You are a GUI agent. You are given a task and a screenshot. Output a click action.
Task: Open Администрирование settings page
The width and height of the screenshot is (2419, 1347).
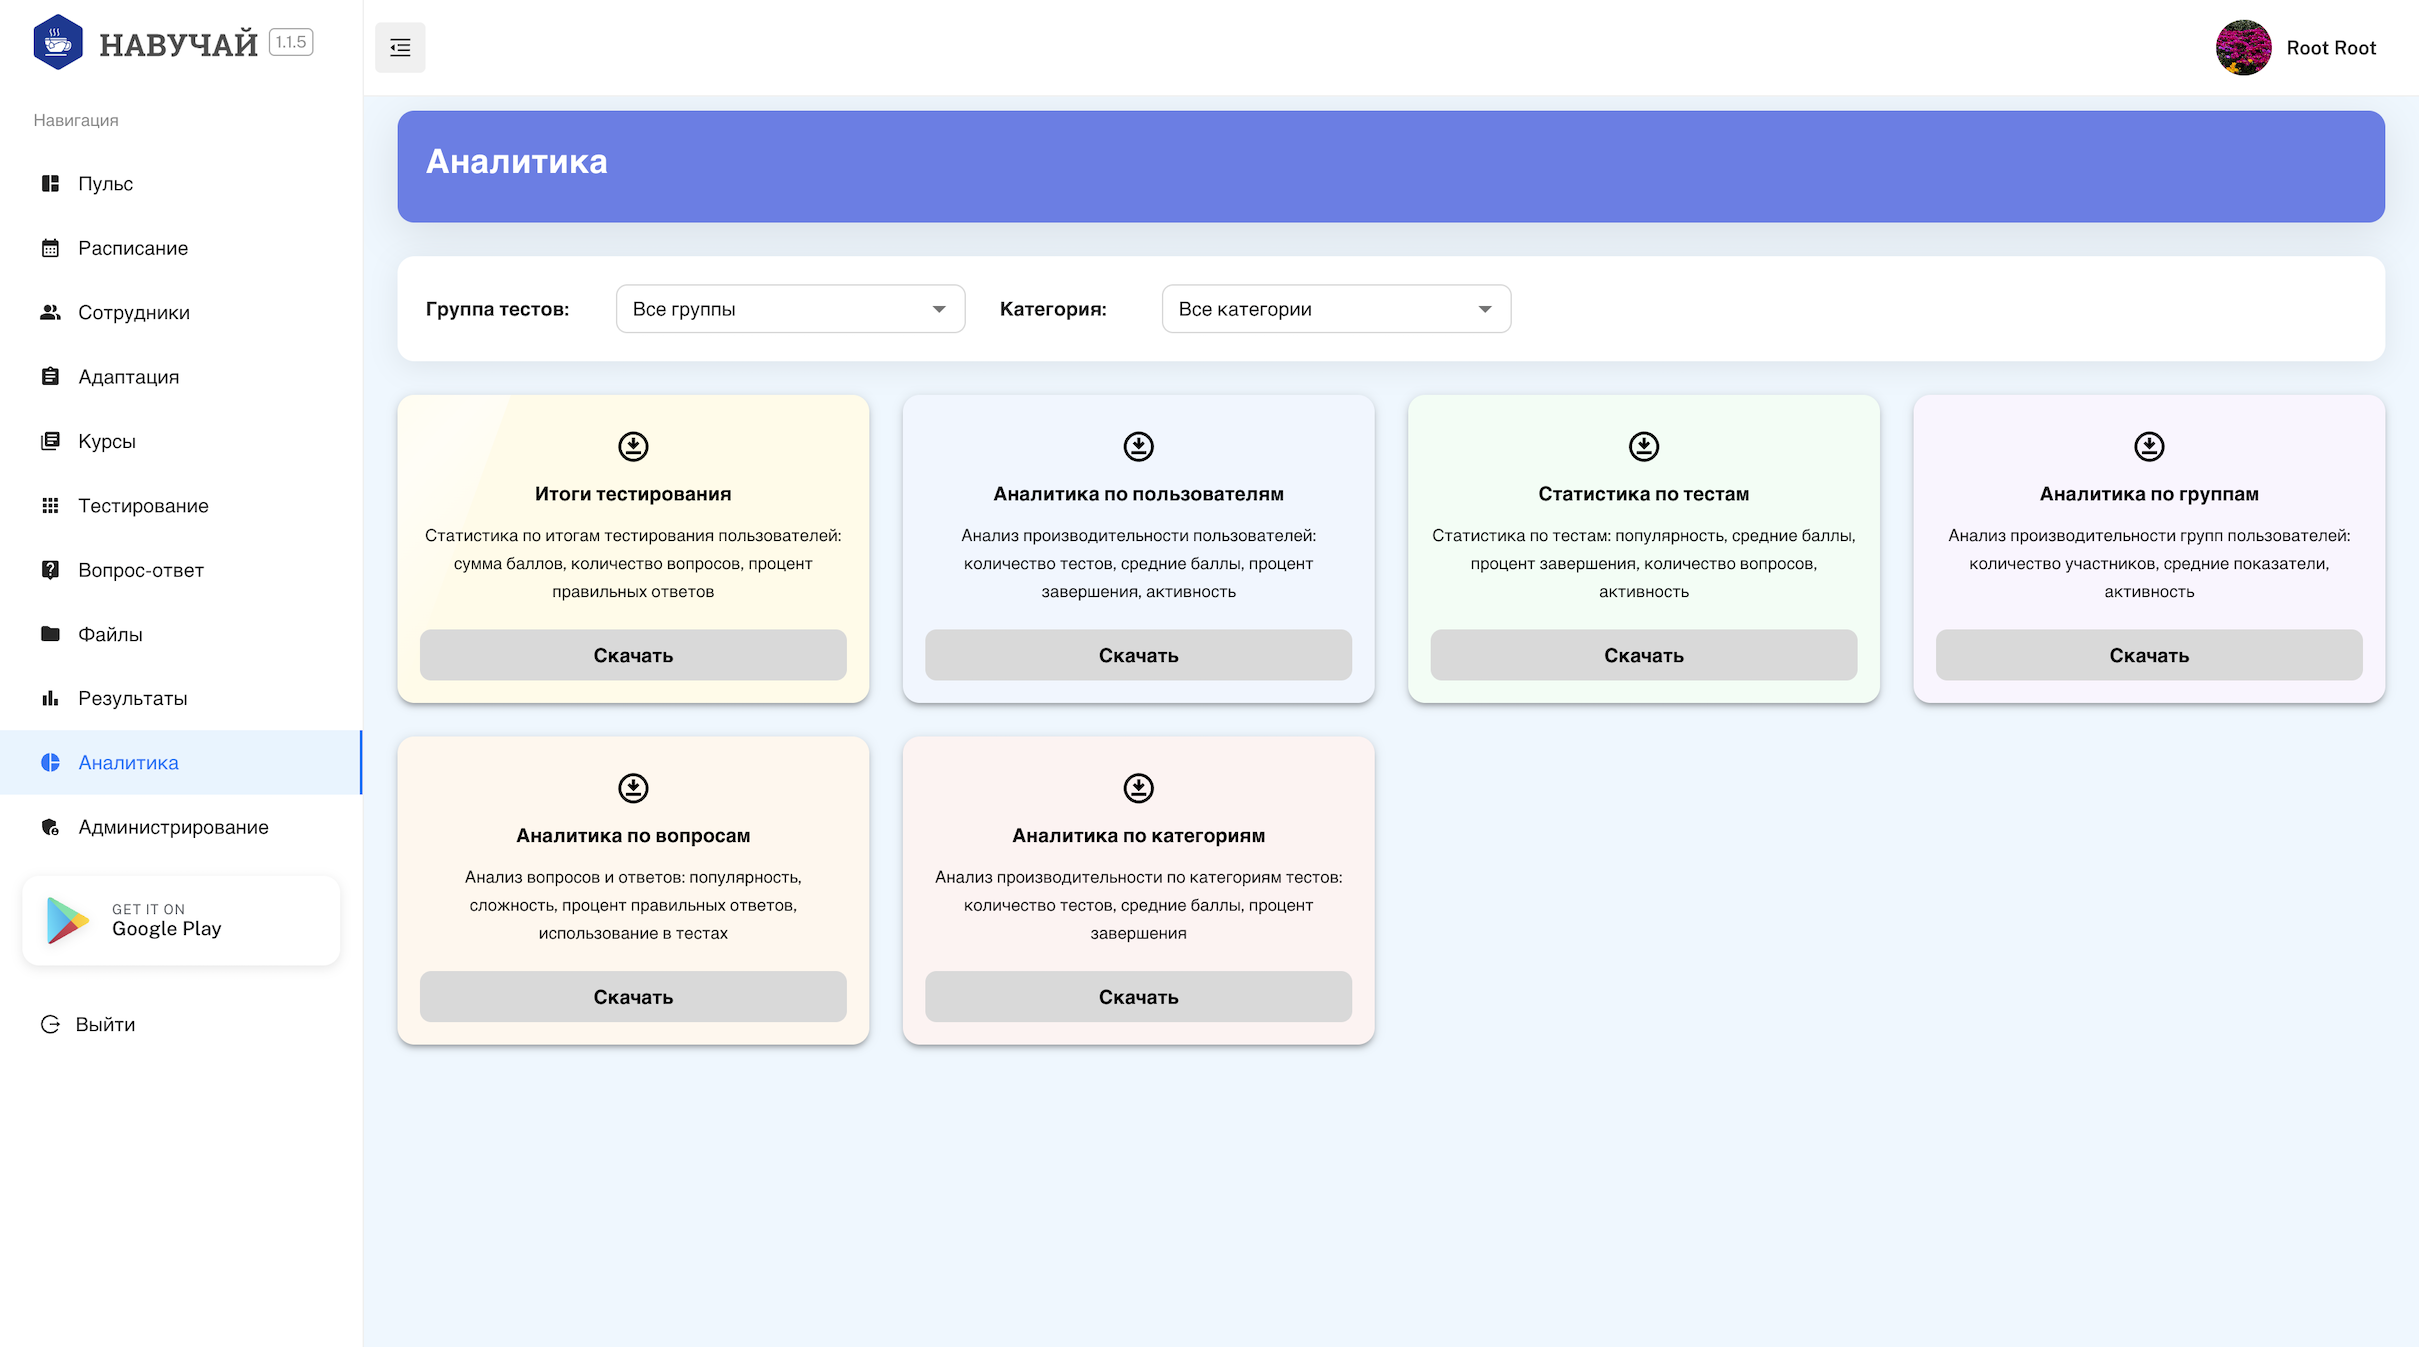pyautogui.click(x=181, y=827)
